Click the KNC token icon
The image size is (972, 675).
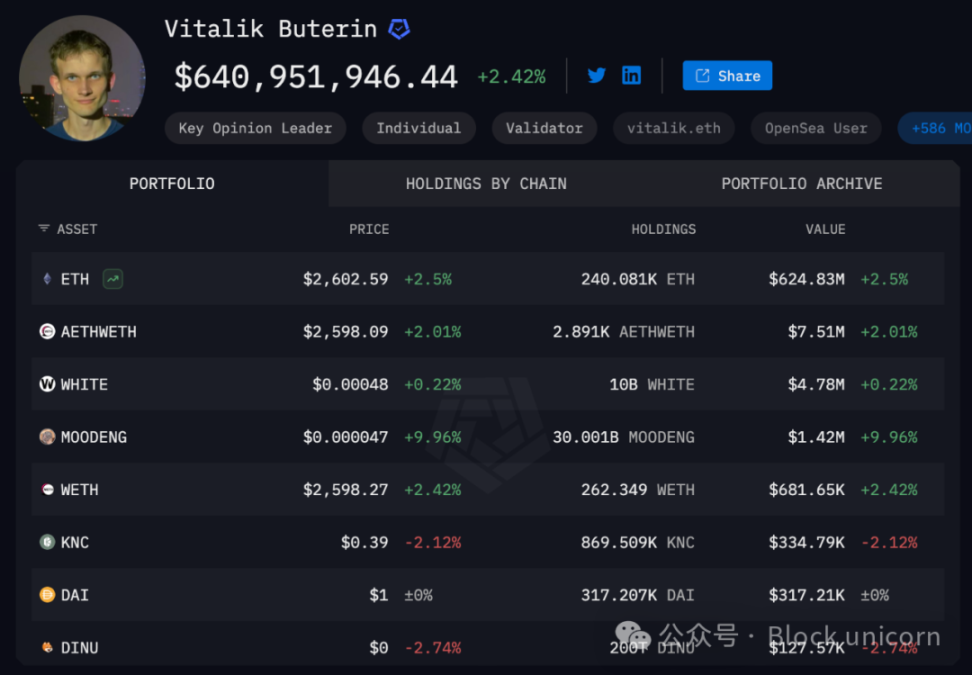[x=47, y=542]
